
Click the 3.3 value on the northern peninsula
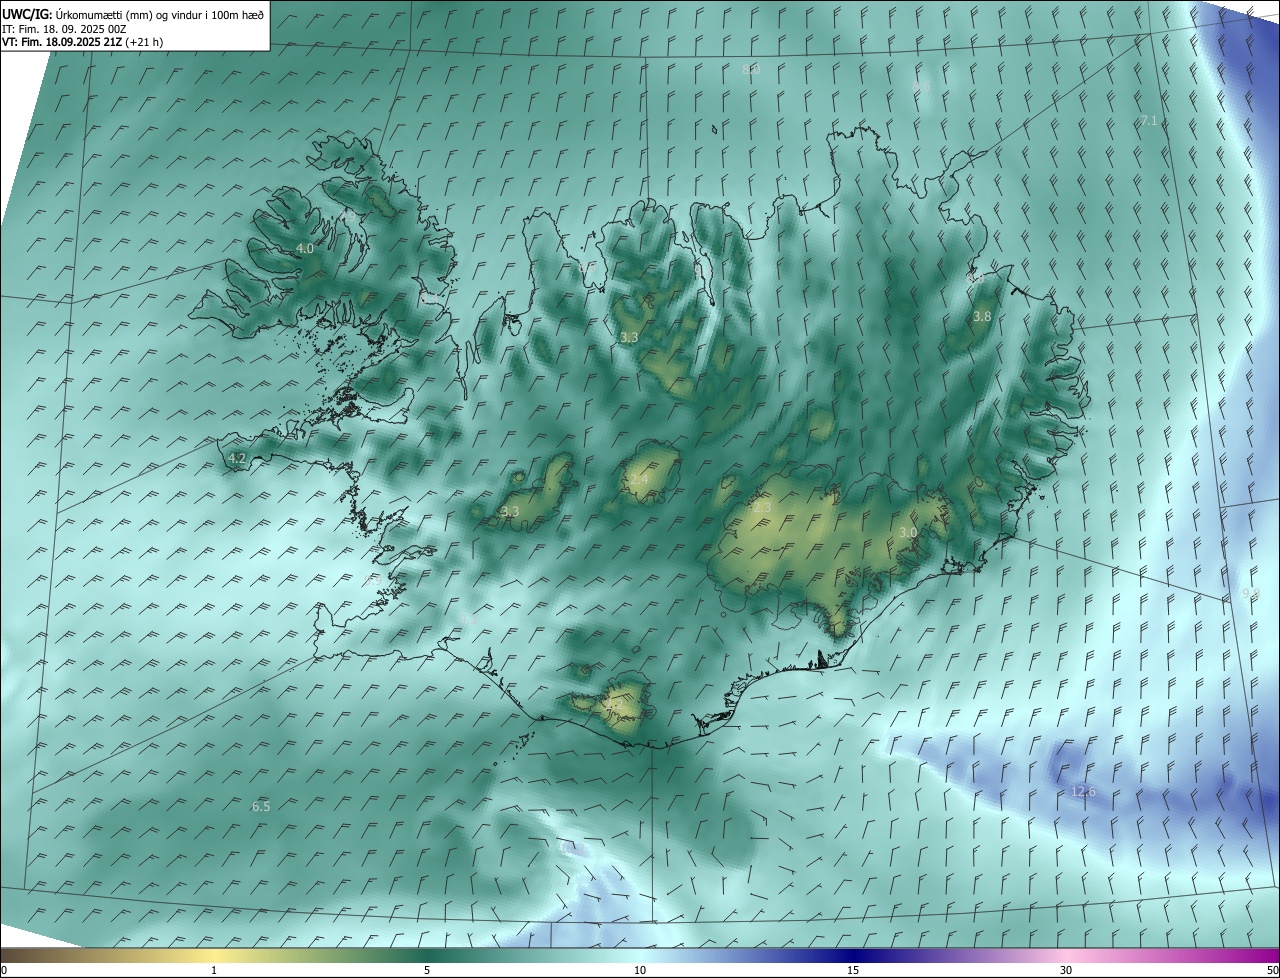click(629, 338)
